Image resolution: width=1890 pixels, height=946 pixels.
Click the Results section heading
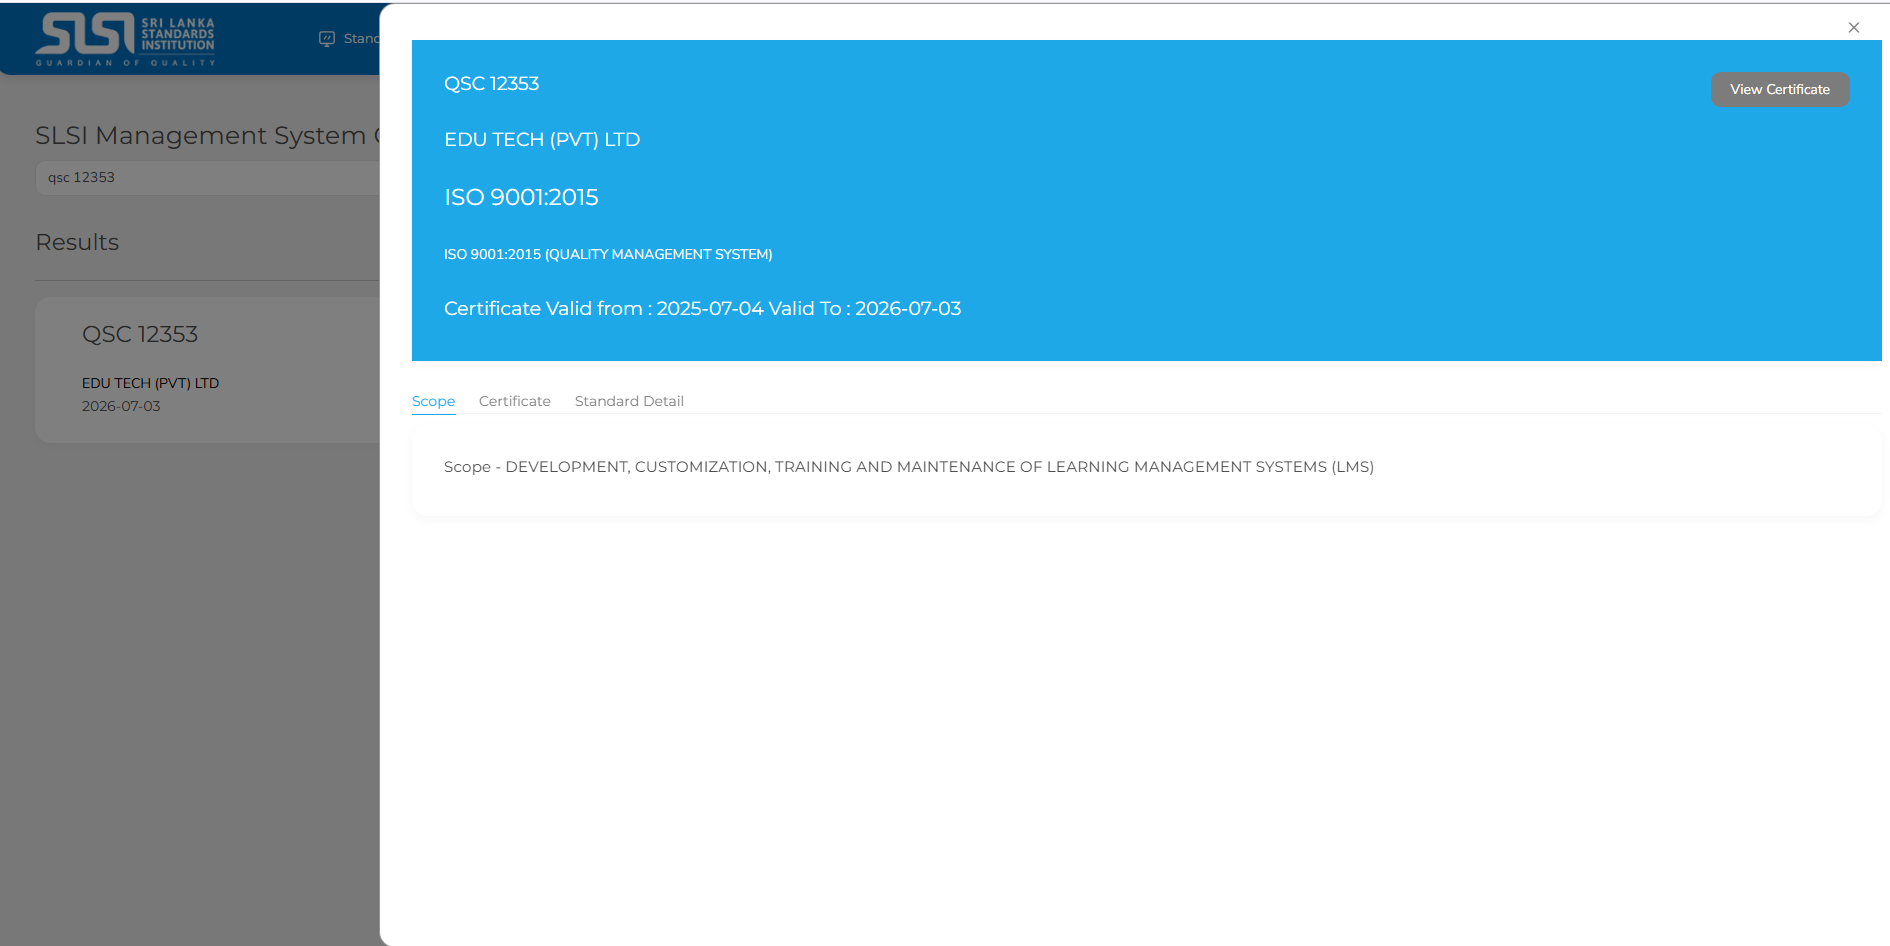77,243
